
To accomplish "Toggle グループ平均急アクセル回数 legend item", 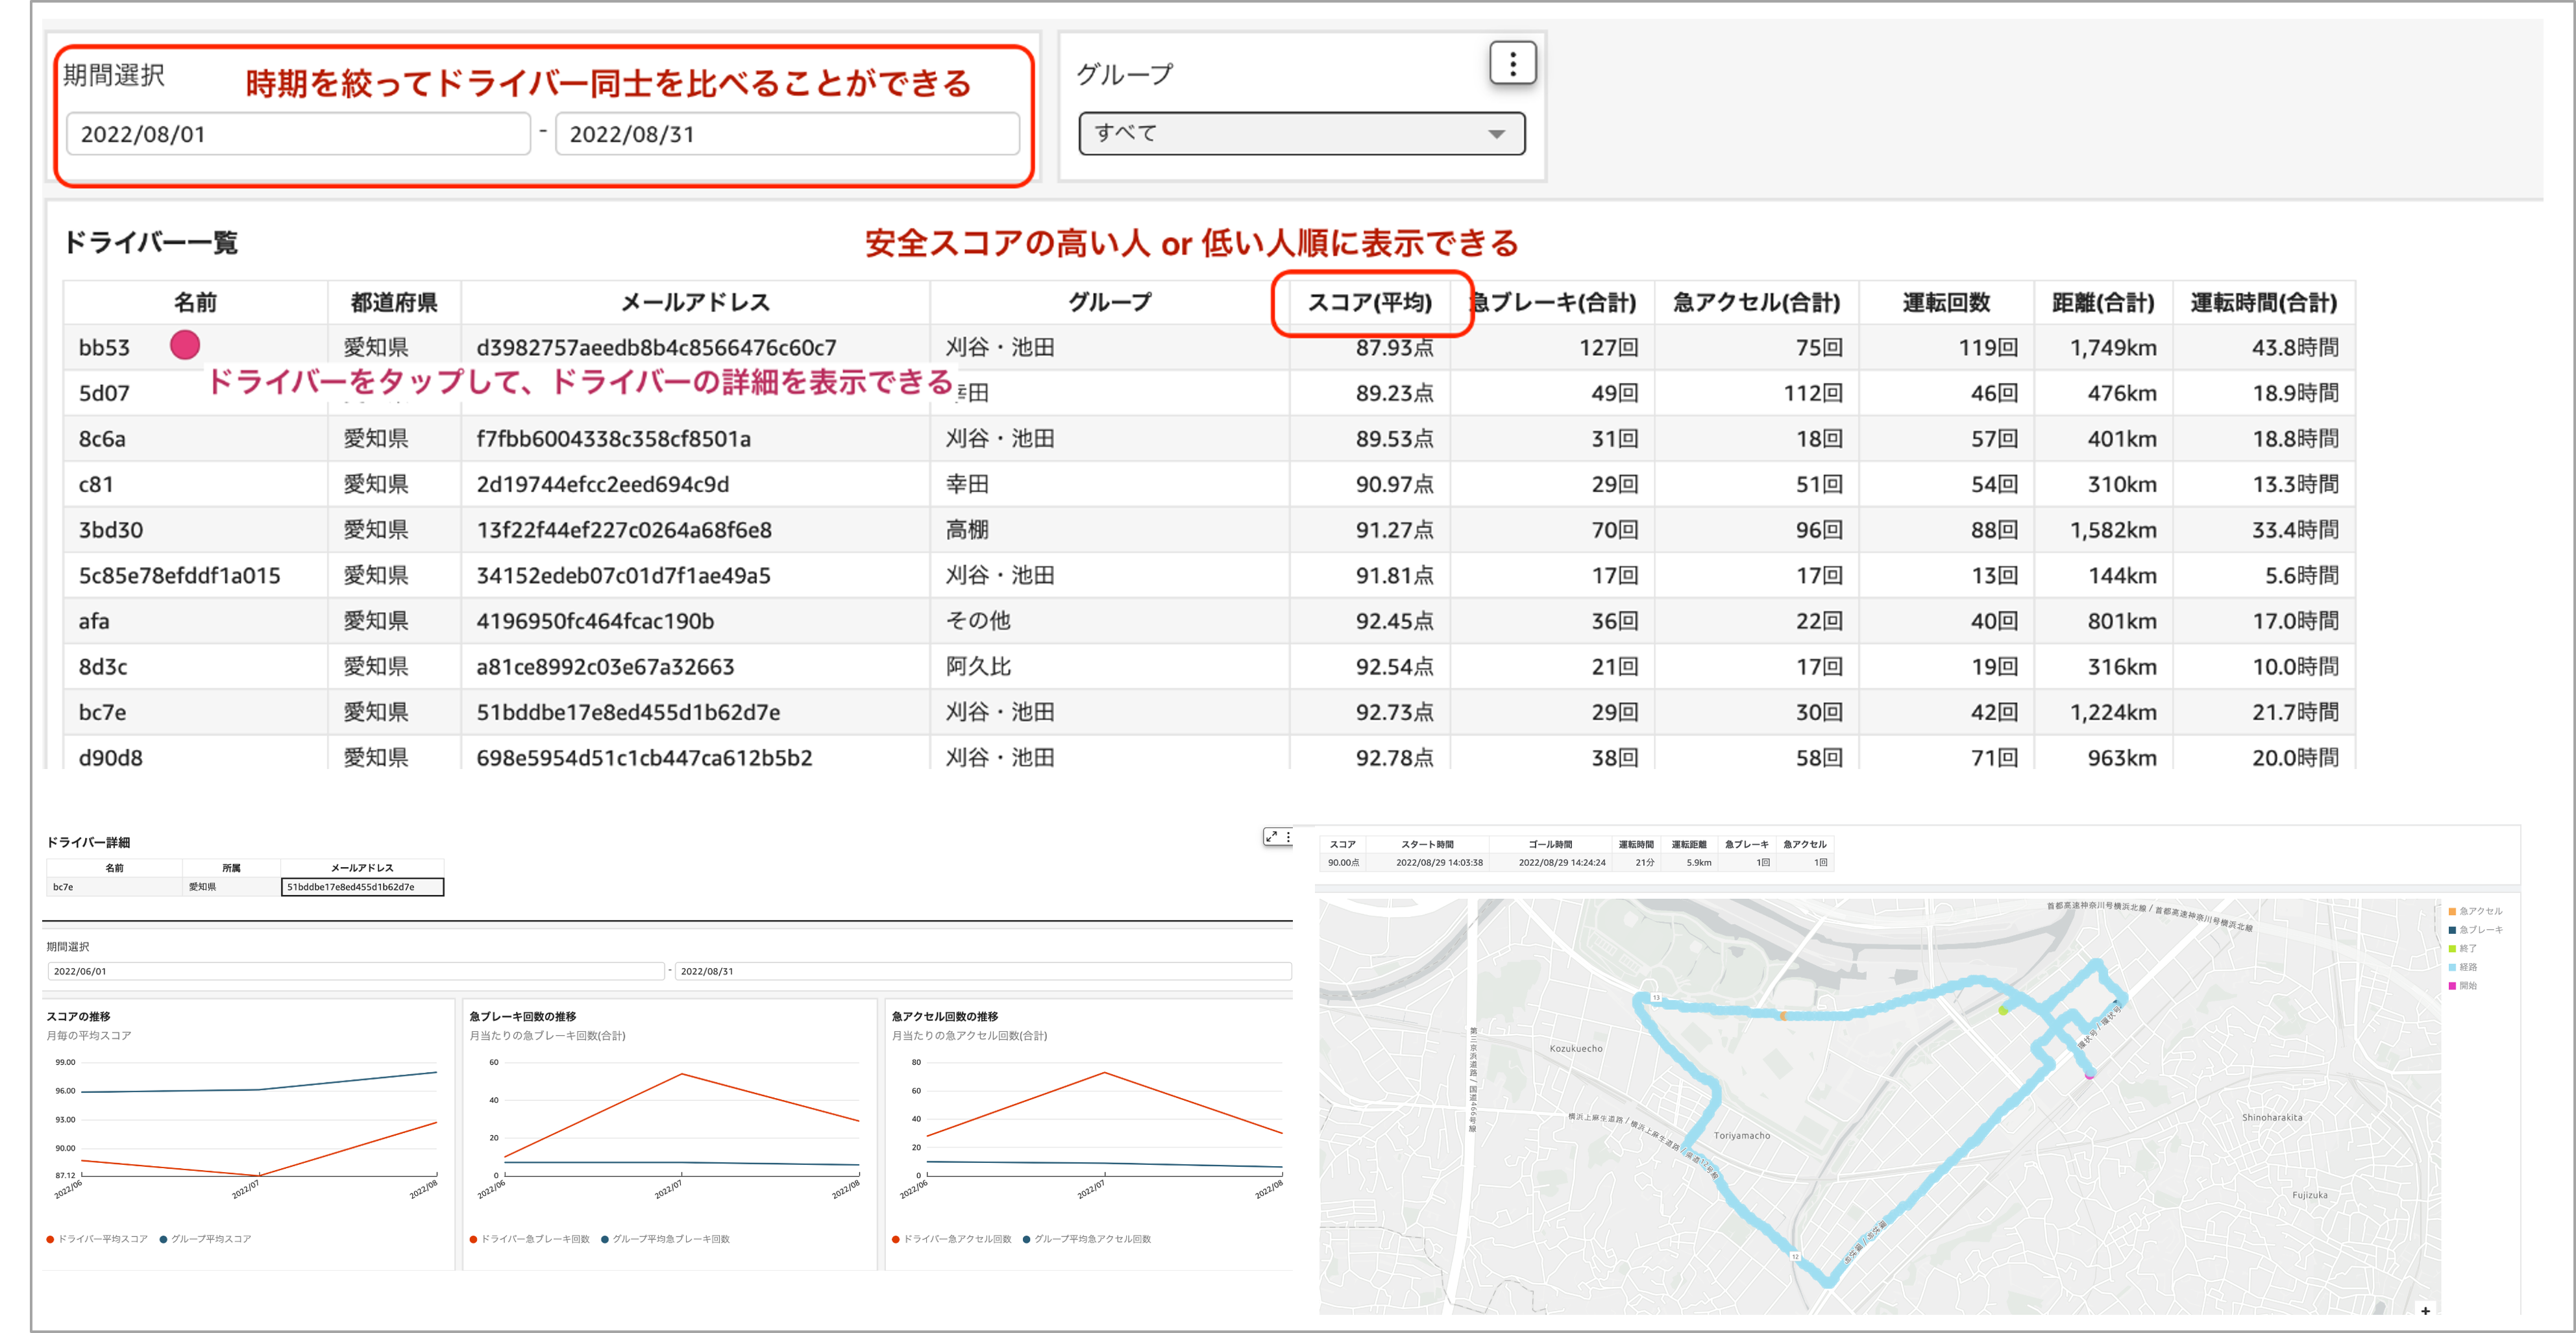I will click(1087, 1239).
